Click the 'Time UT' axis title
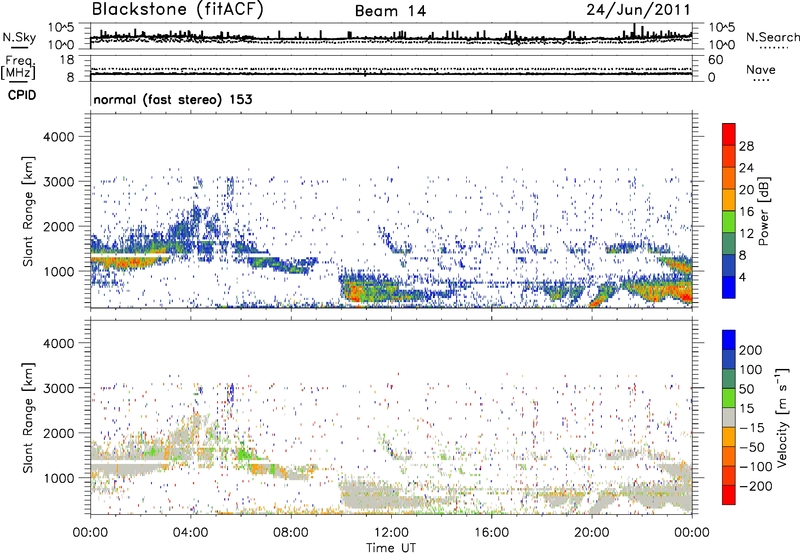The width and height of the screenshot is (800, 554). coord(391,548)
